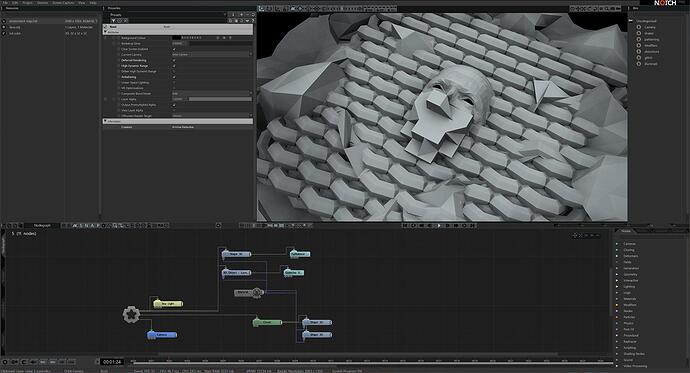Expand the Video Processing node category
Viewport: 690px width, 373px height.
point(617,366)
